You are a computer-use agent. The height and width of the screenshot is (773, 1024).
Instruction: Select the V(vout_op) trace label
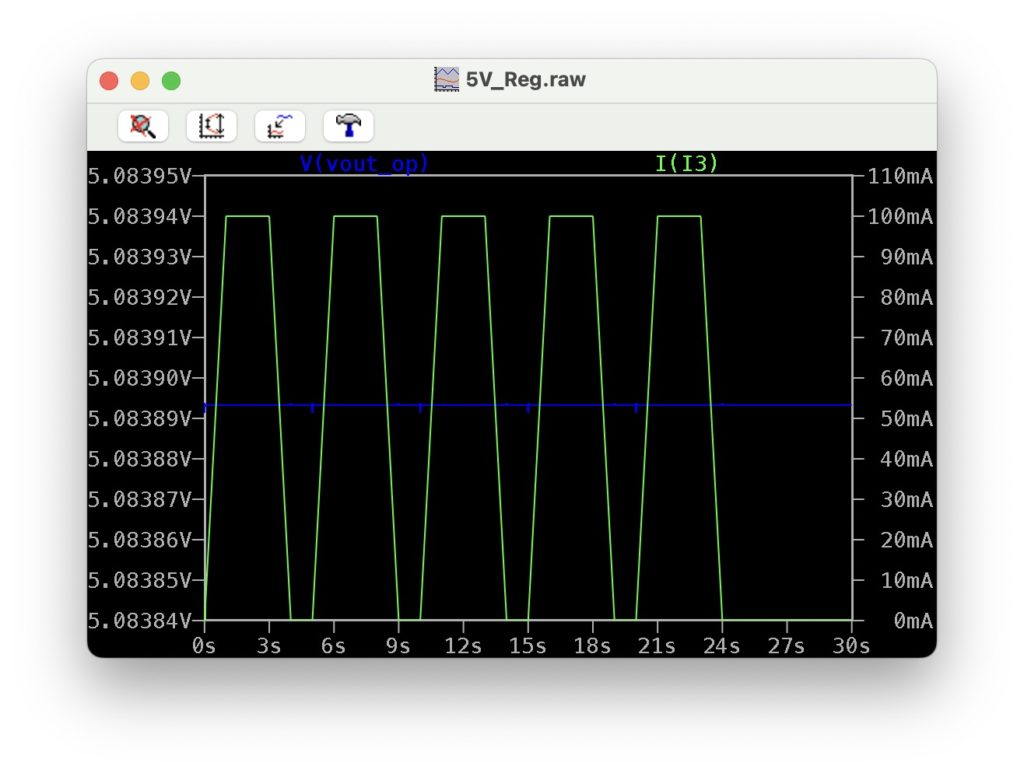coord(364,163)
